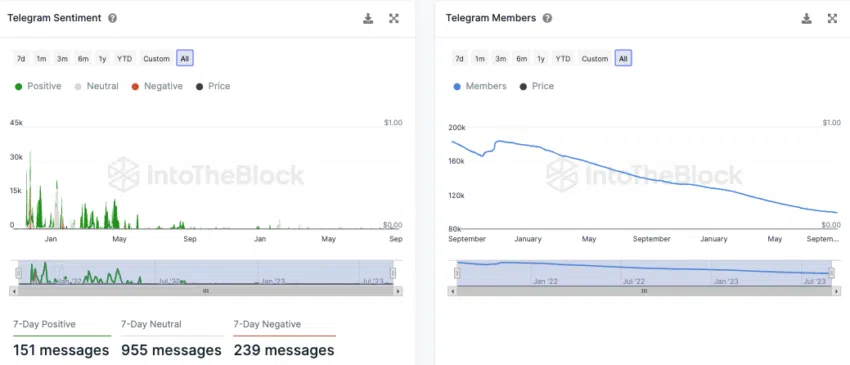Choose 1y range in Telegram Members

click(541, 59)
